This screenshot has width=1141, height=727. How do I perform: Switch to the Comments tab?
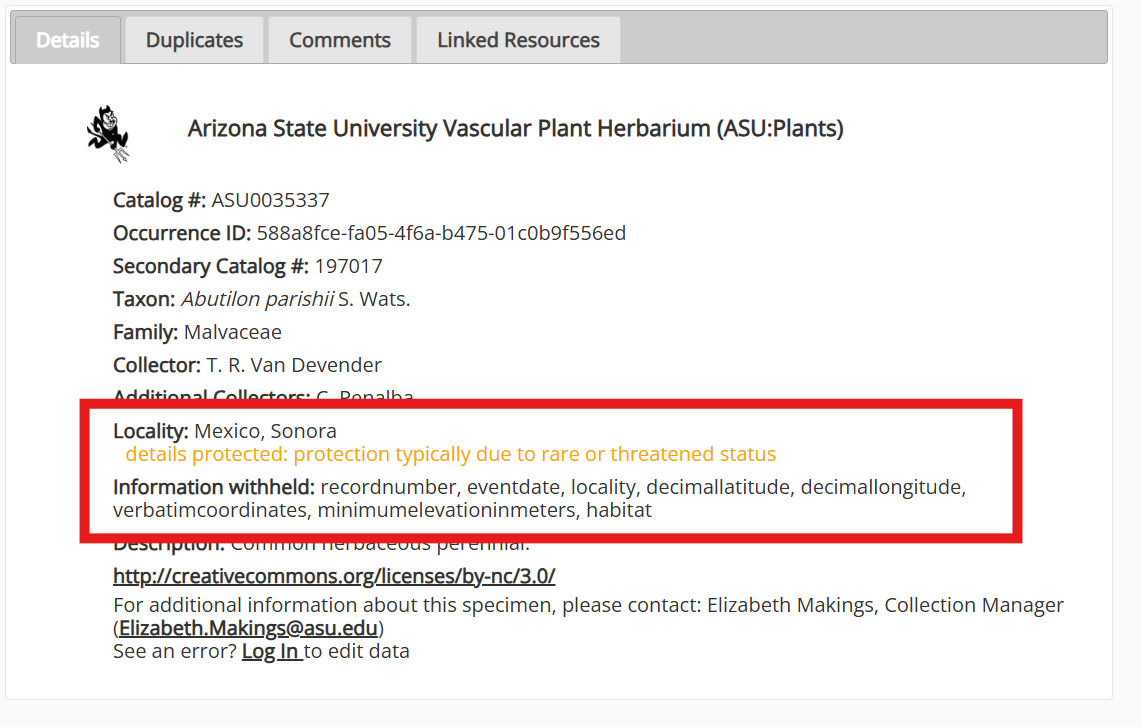pyautogui.click(x=339, y=39)
